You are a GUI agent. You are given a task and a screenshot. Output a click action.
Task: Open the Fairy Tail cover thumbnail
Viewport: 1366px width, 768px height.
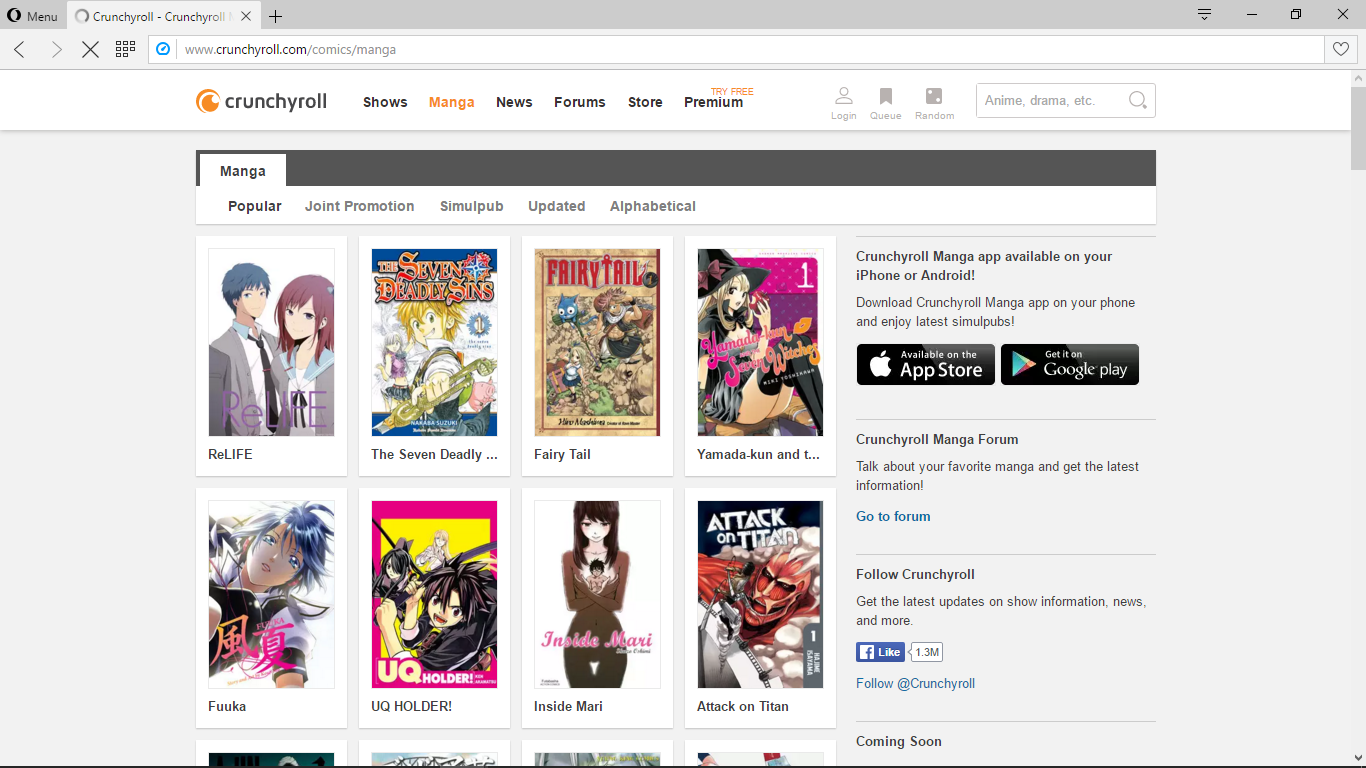pyautogui.click(x=597, y=342)
